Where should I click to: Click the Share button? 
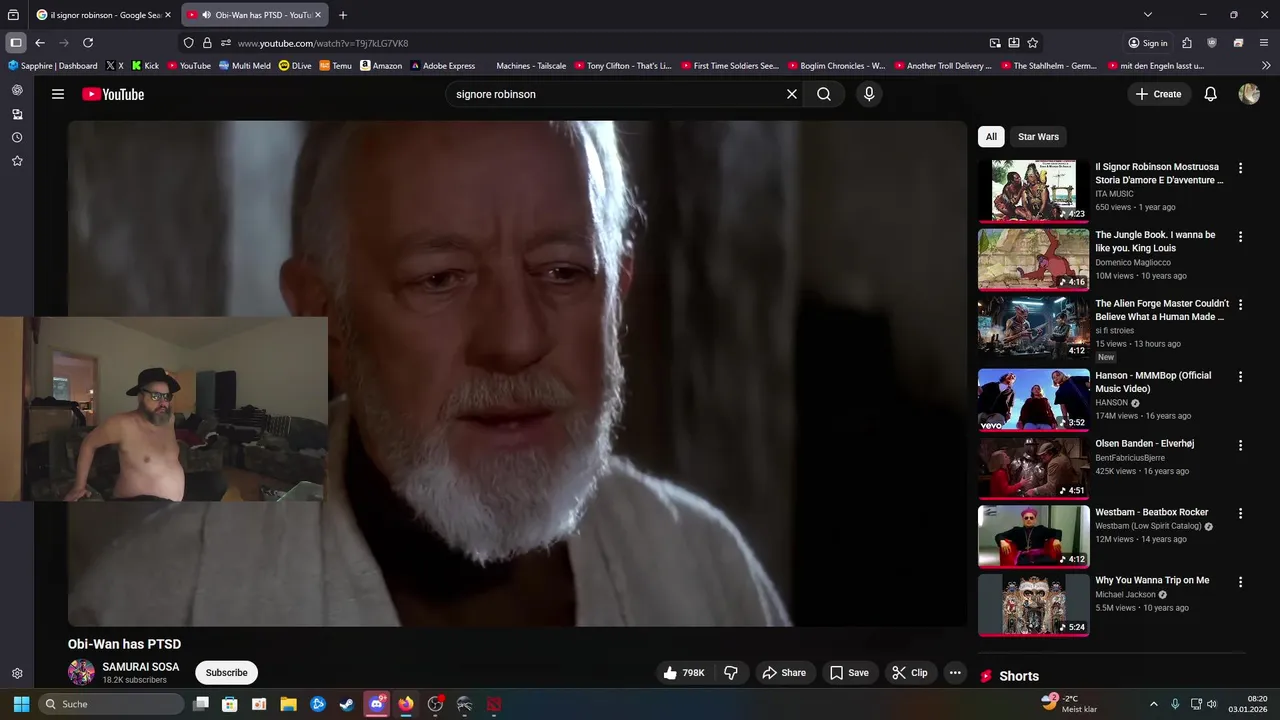click(783, 673)
